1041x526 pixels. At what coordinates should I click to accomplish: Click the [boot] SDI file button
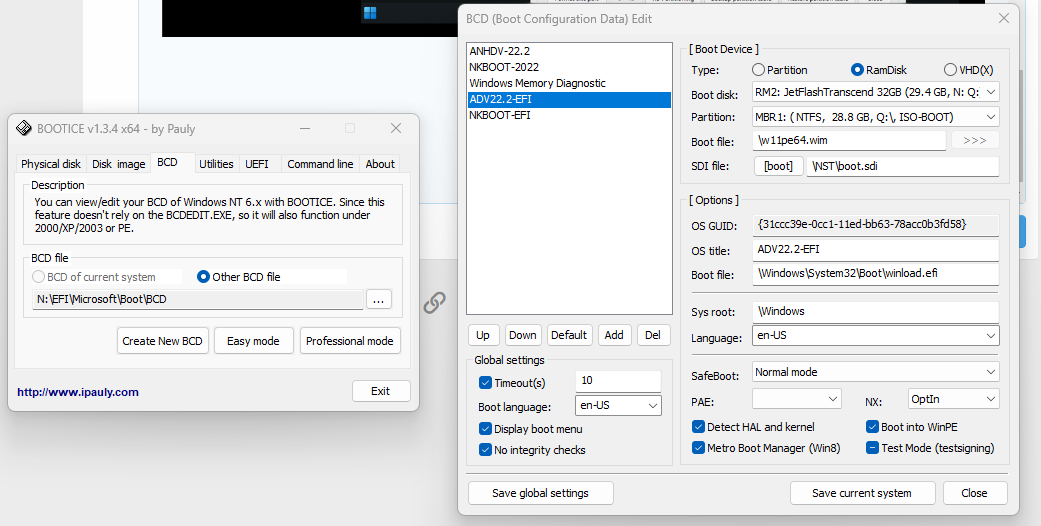pos(779,166)
